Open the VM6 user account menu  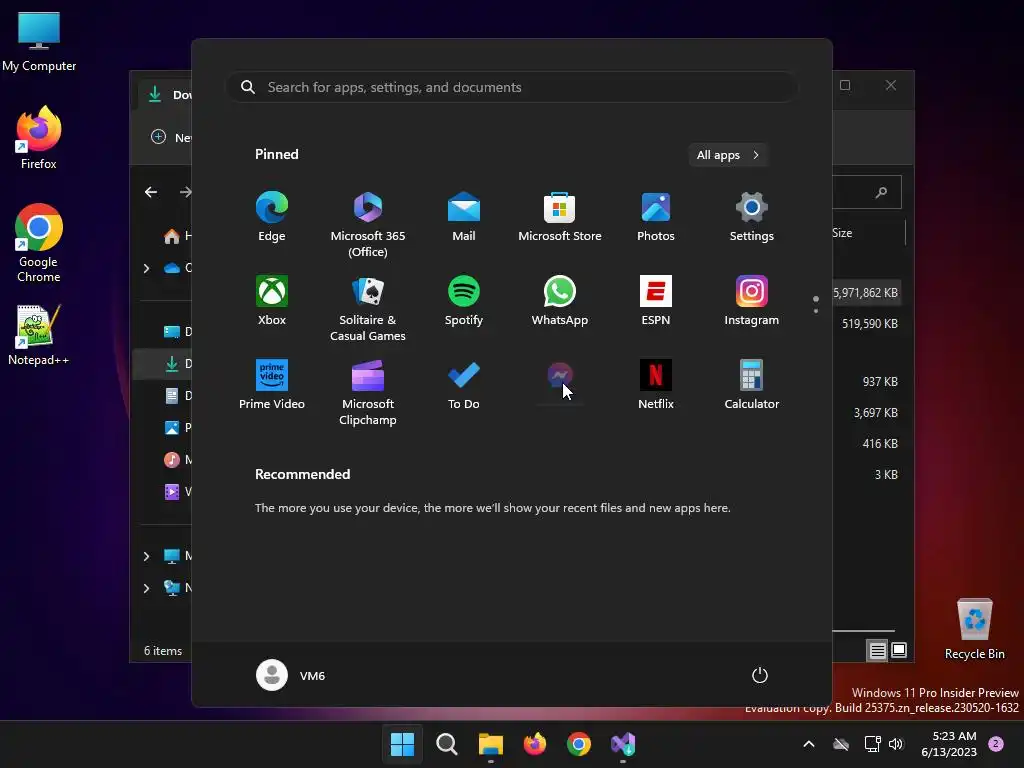click(x=291, y=675)
